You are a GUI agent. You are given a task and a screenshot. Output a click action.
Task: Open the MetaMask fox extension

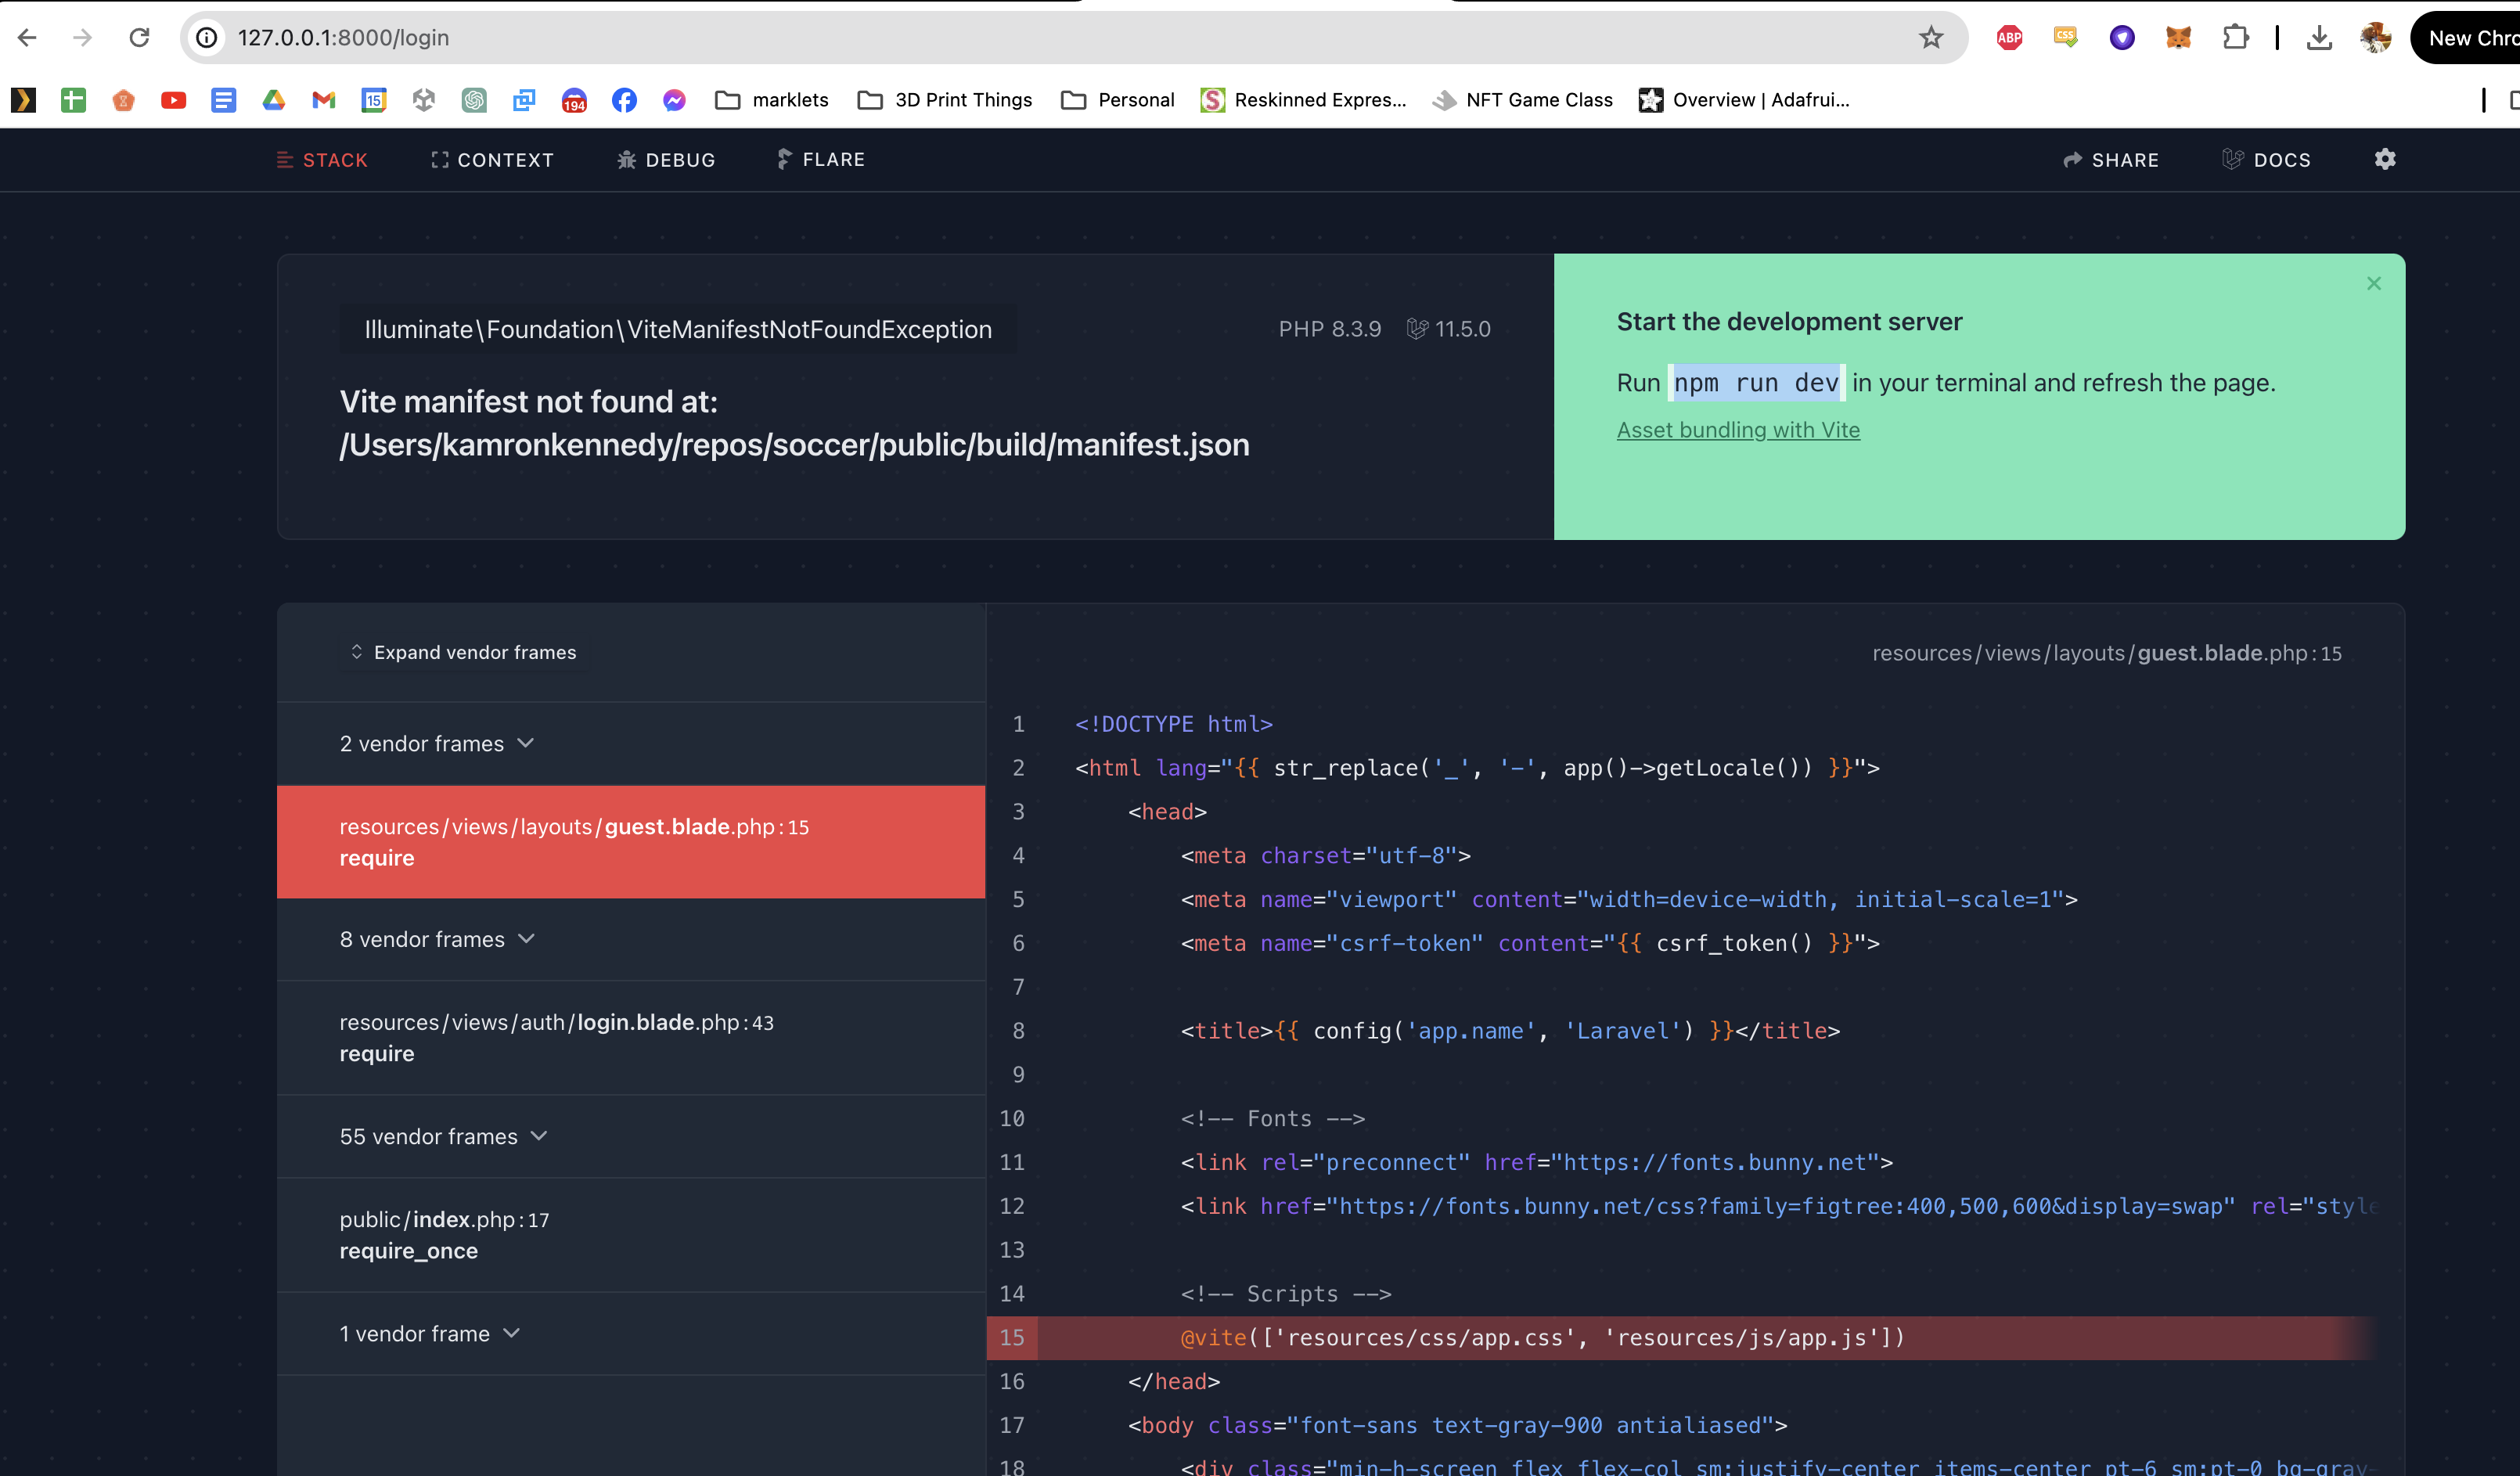coord(2178,38)
